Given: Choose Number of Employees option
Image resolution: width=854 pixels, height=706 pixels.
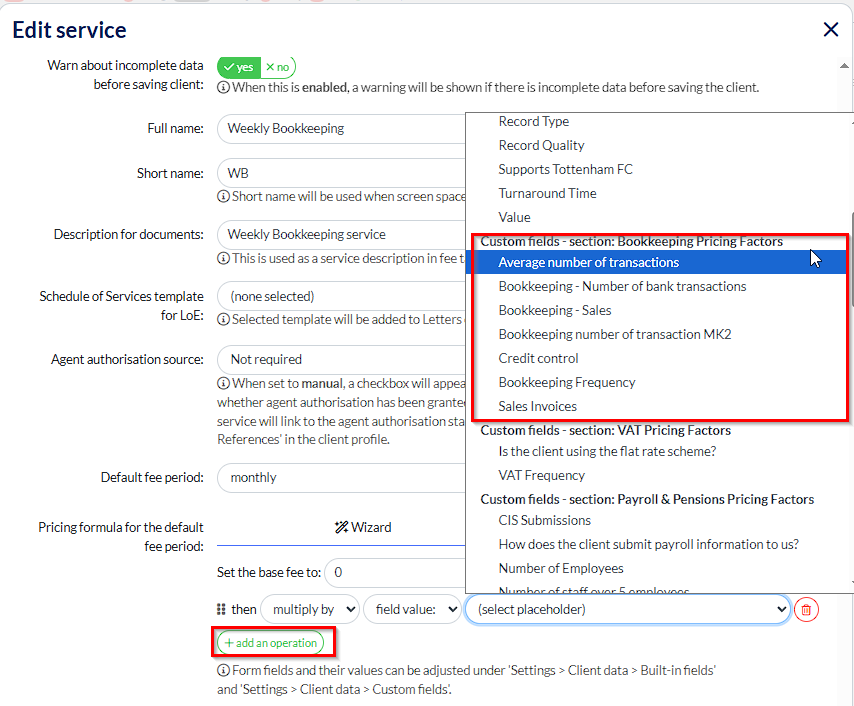Looking at the screenshot, I should (561, 568).
